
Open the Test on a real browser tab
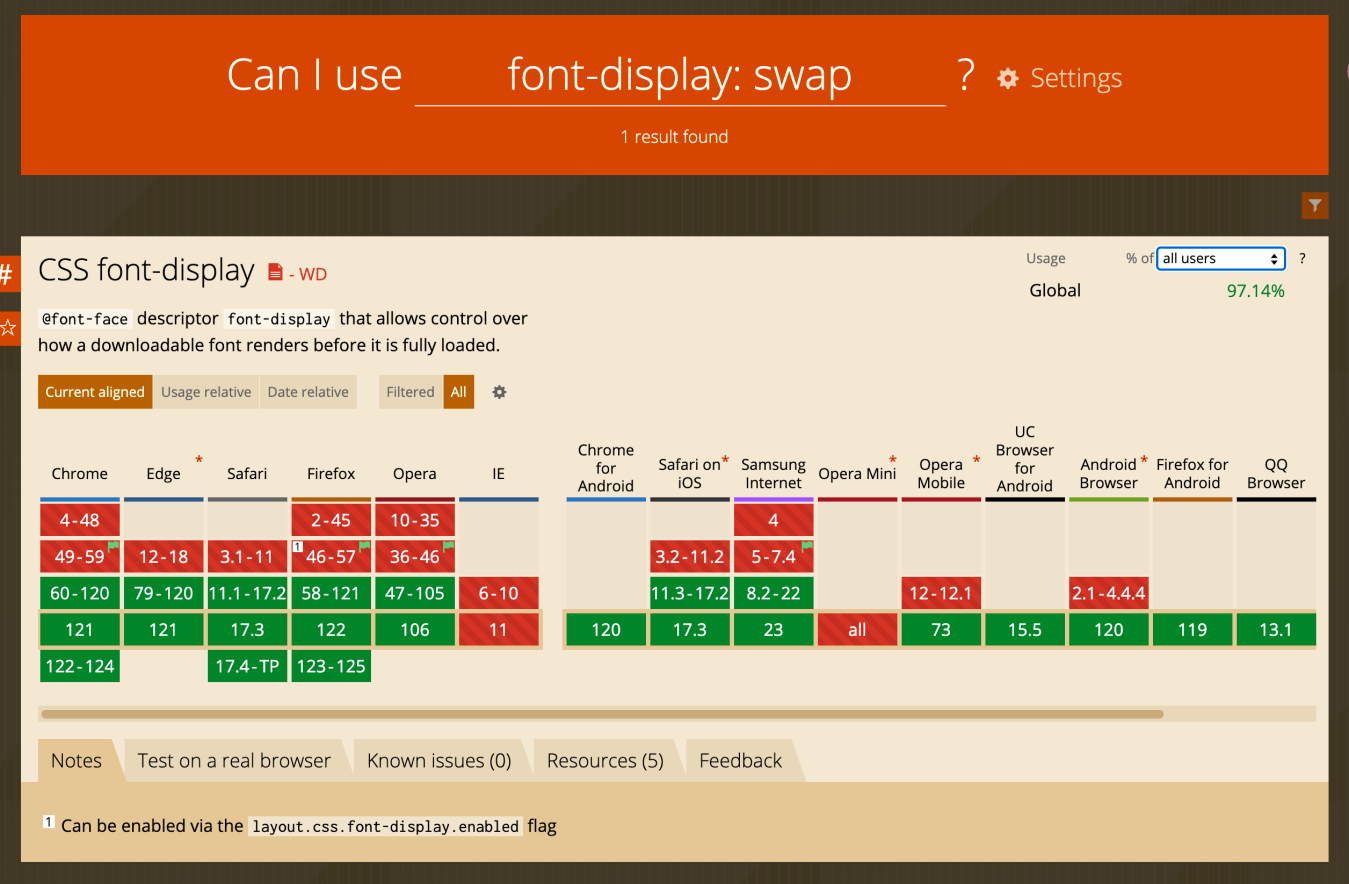point(234,761)
